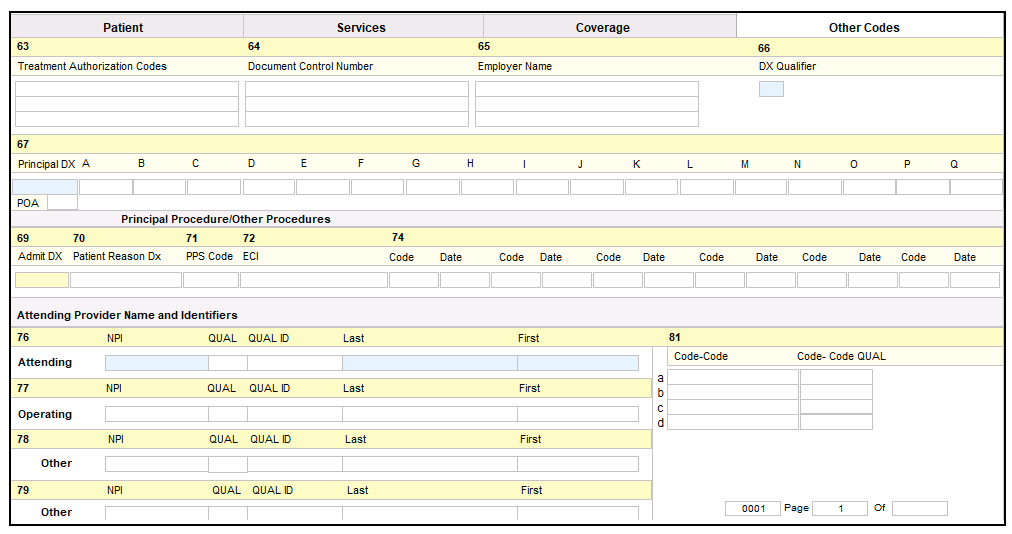Click the Operating First name field
1012x534 pixels.
pos(577,414)
